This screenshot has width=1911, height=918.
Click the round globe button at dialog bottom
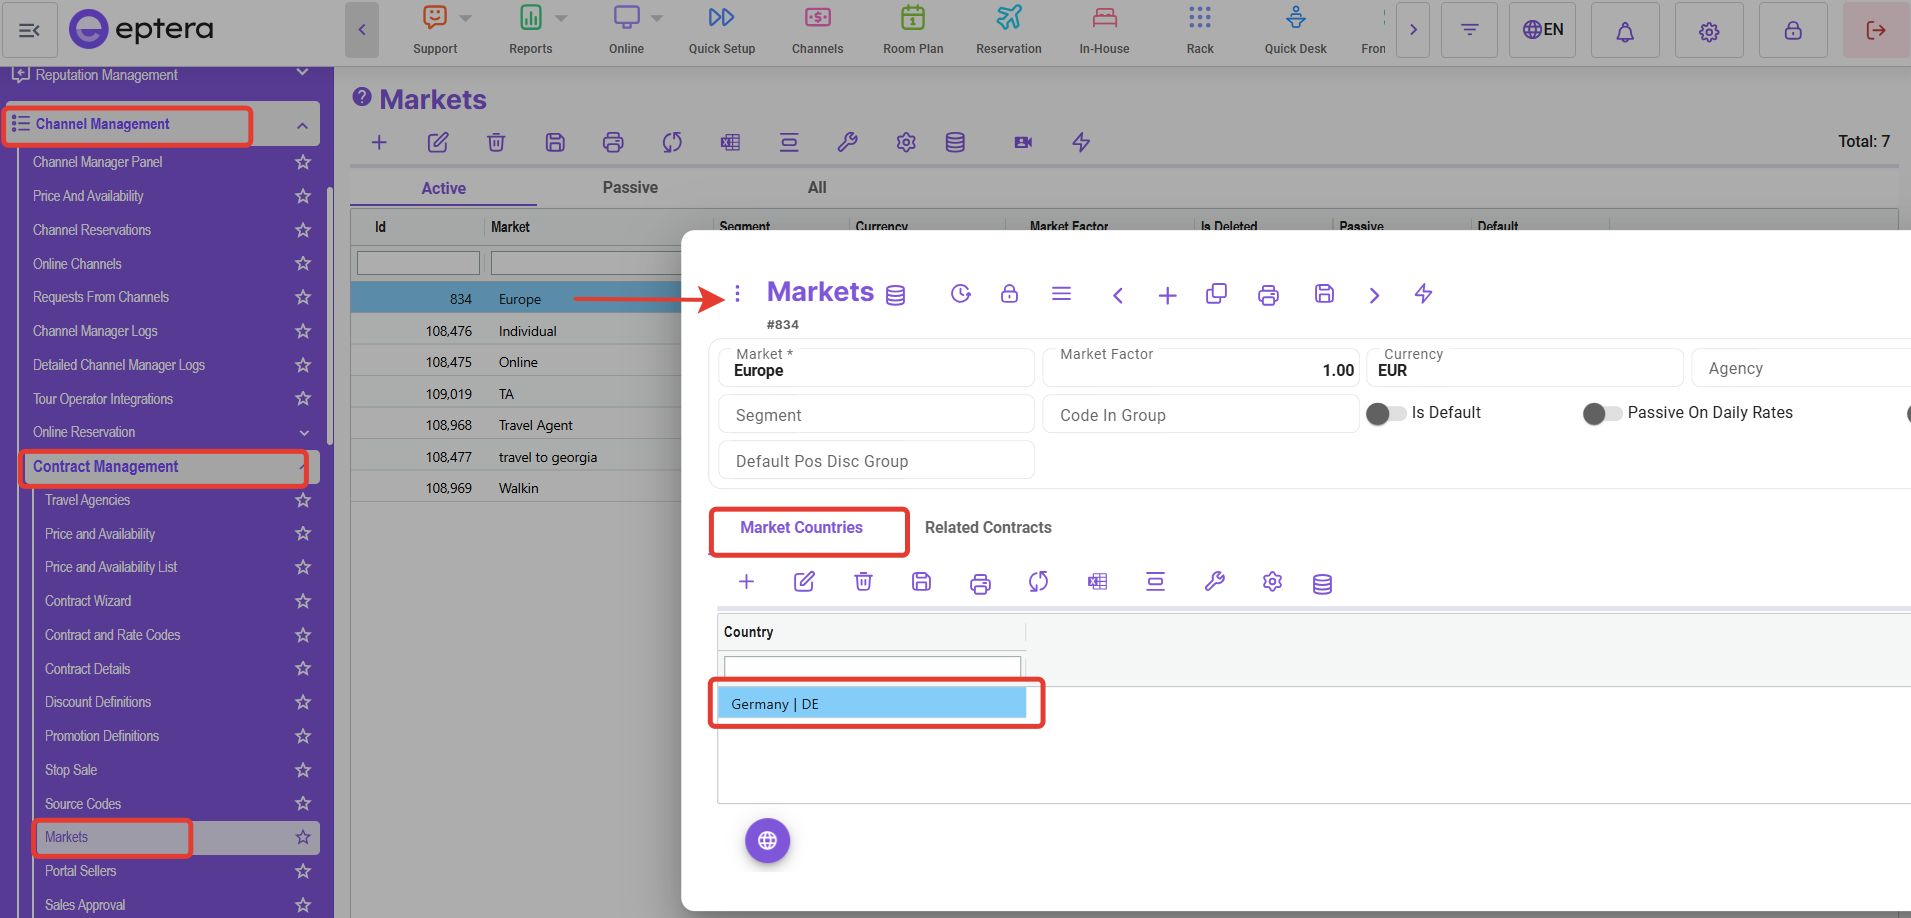[x=767, y=841]
